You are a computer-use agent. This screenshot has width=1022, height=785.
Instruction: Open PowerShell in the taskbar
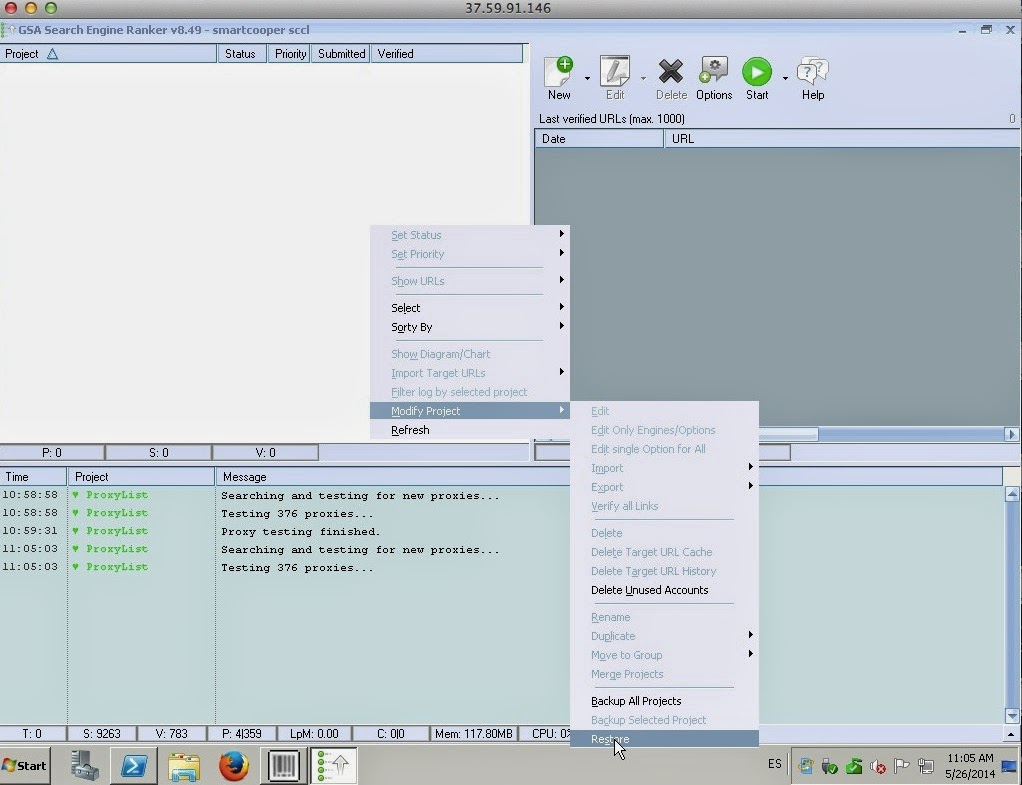tap(134, 765)
